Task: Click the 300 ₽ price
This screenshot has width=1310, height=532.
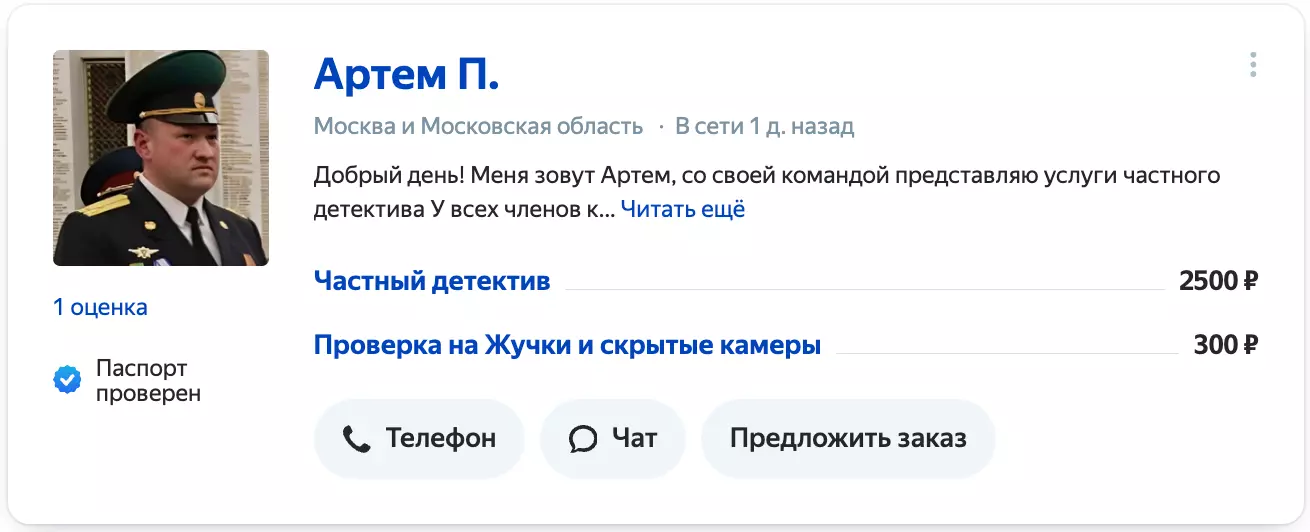Action: [x=1225, y=345]
